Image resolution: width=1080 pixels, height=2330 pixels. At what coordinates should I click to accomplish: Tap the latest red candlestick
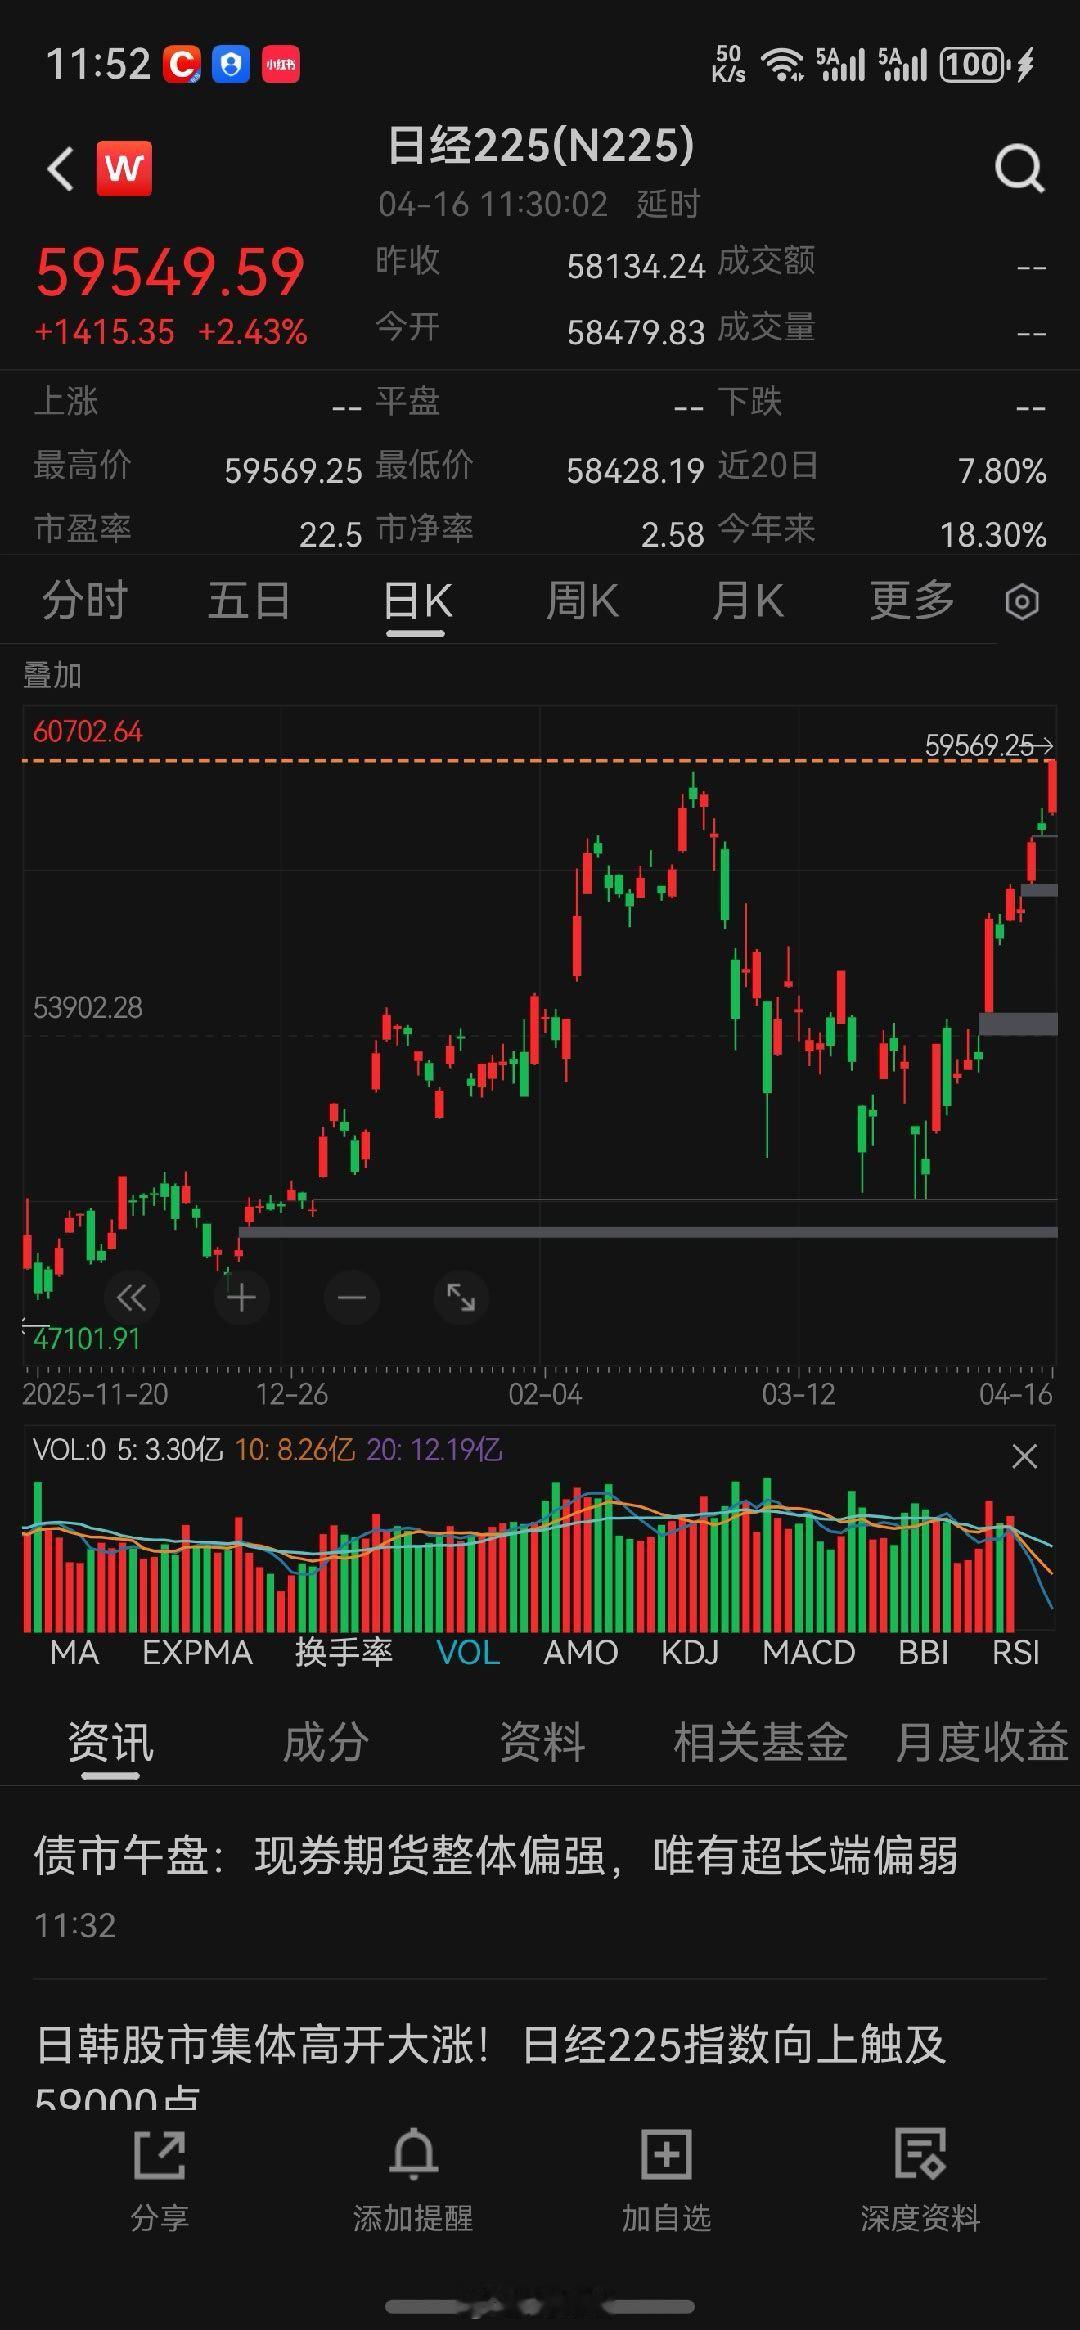[1052, 786]
